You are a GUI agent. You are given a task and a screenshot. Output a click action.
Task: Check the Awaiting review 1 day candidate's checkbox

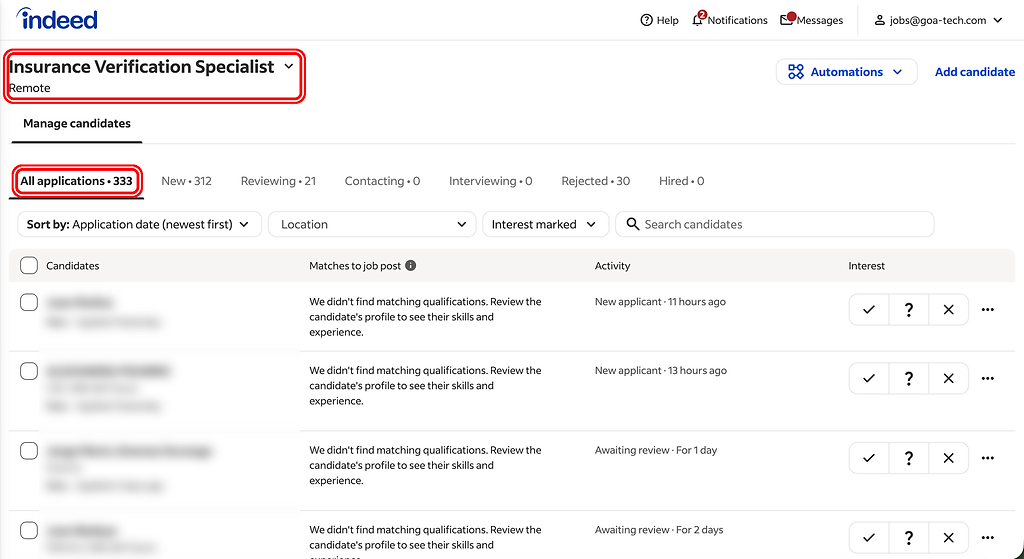pyautogui.click(x=29, y=451)
